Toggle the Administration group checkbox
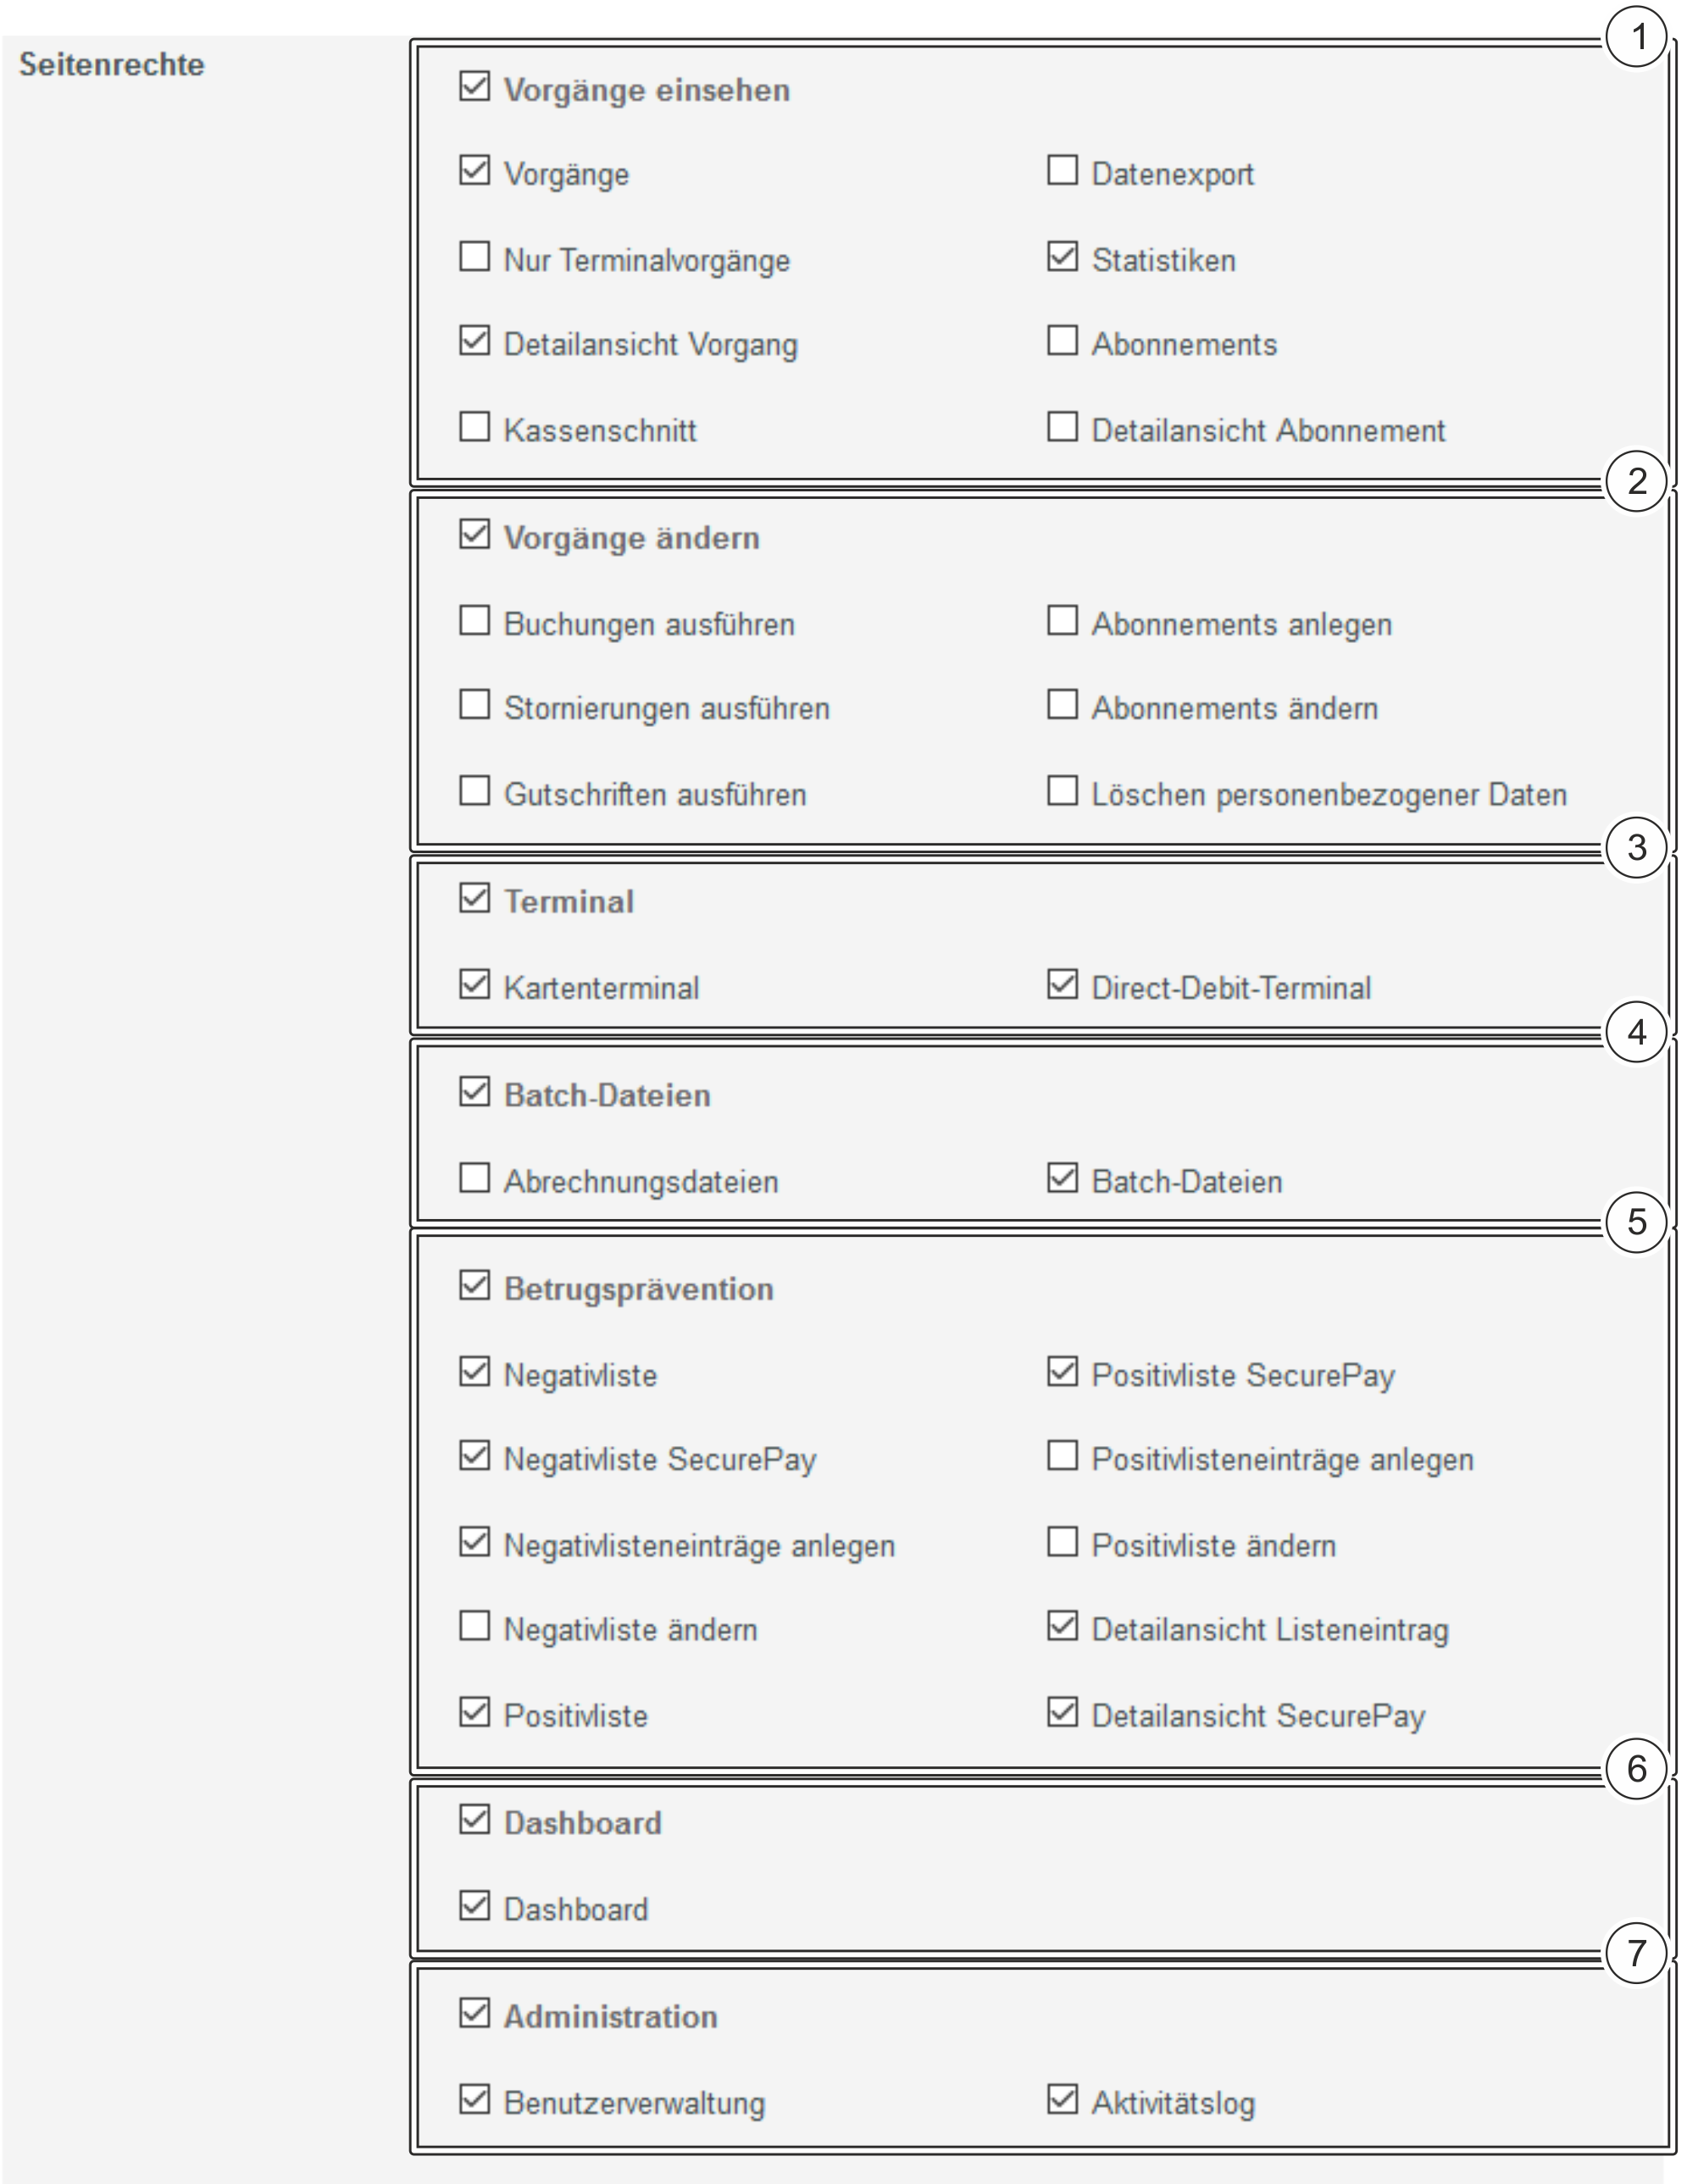1687x2184 pixels. (474, 2013)
